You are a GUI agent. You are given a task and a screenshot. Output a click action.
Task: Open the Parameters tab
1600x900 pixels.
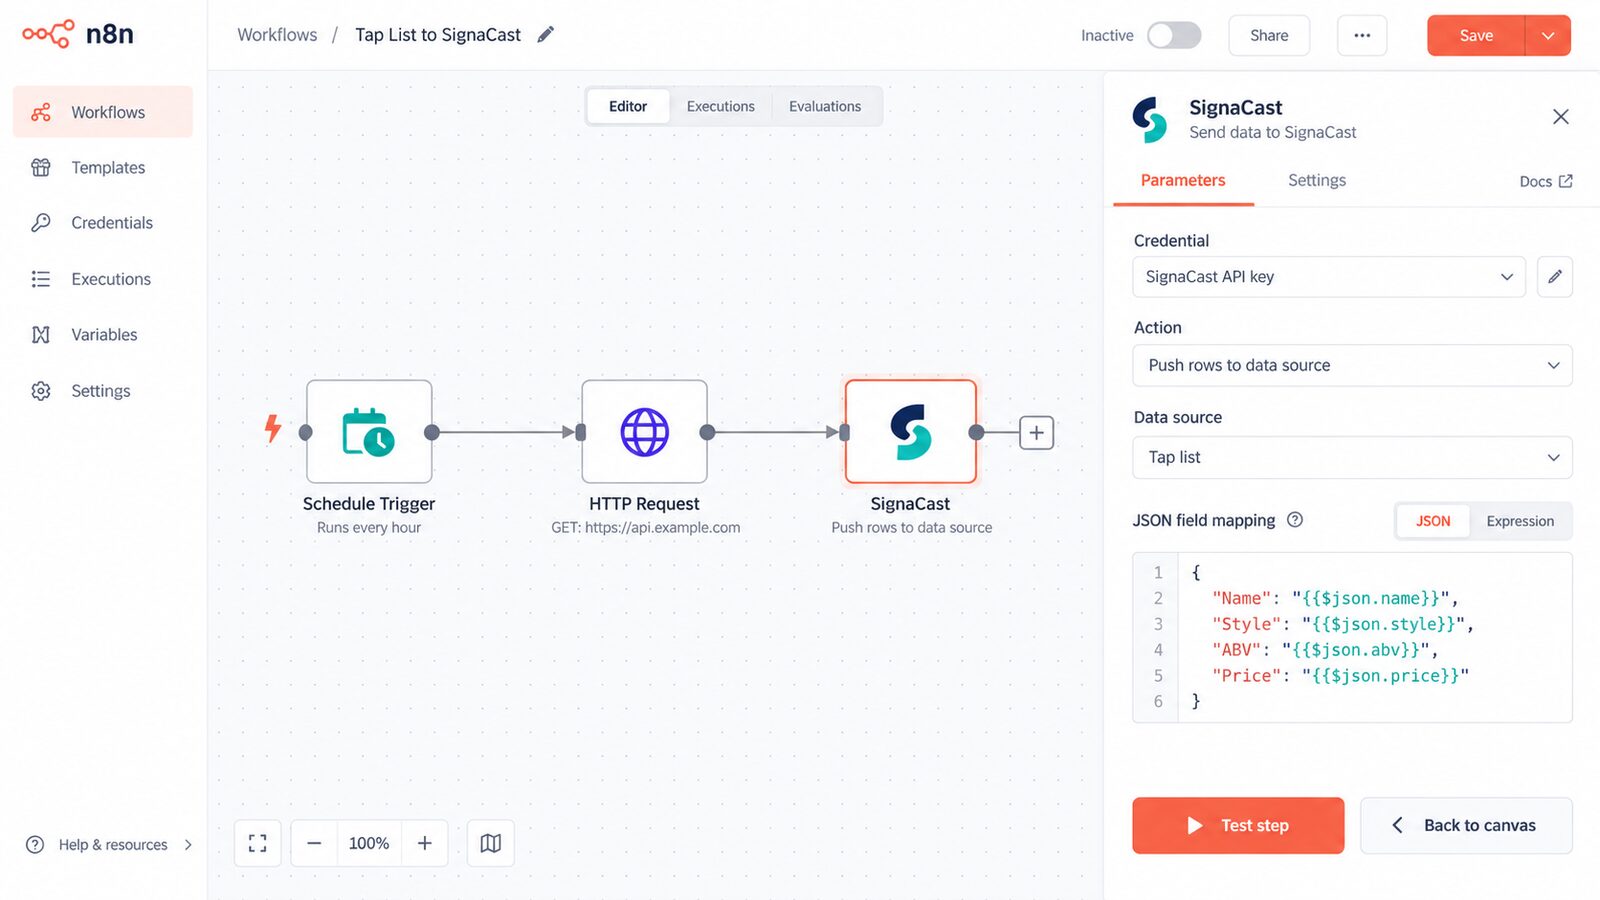[1183, 181]
